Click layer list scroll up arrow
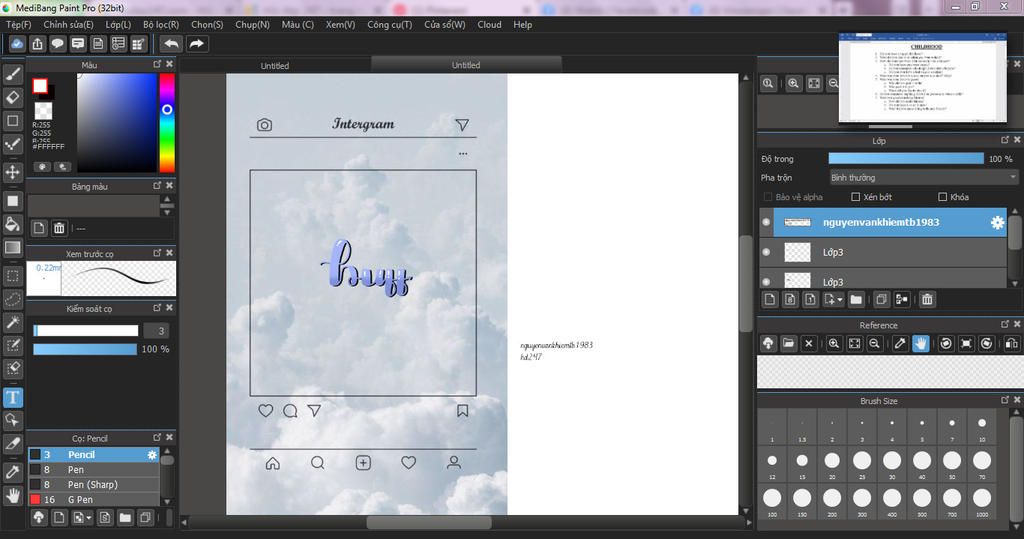Image resolution: width=1024 pixels, height=539 pixels. (1015, 212)
